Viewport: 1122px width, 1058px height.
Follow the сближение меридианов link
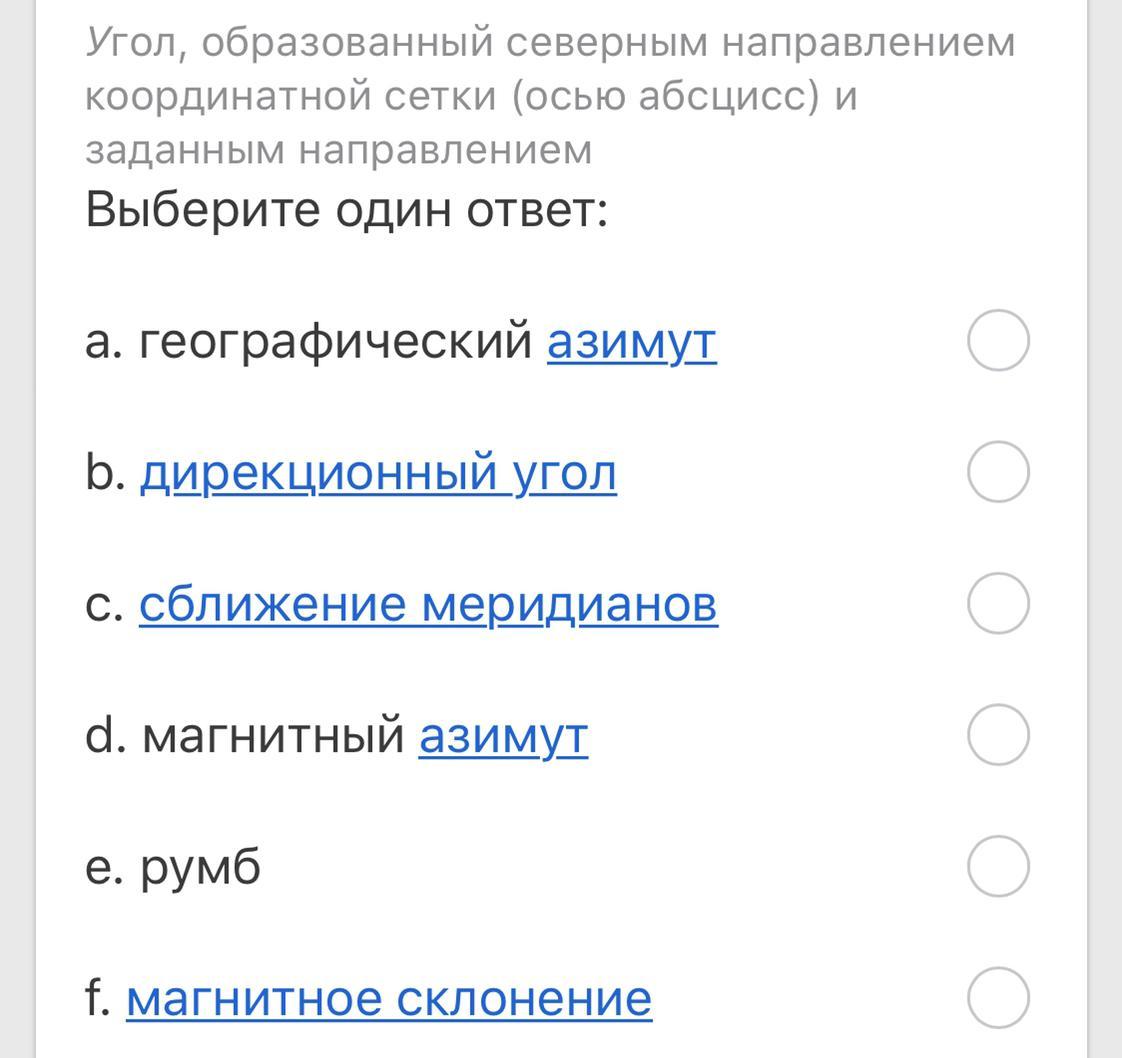(428, 604)
